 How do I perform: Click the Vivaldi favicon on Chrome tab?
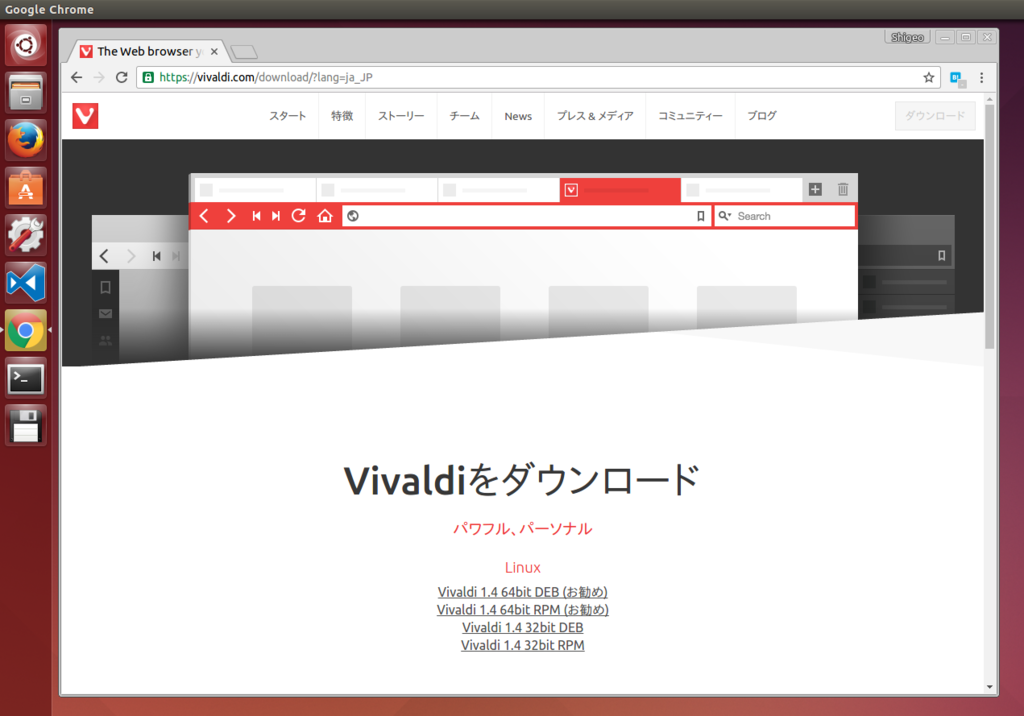[x=86, y=51]
